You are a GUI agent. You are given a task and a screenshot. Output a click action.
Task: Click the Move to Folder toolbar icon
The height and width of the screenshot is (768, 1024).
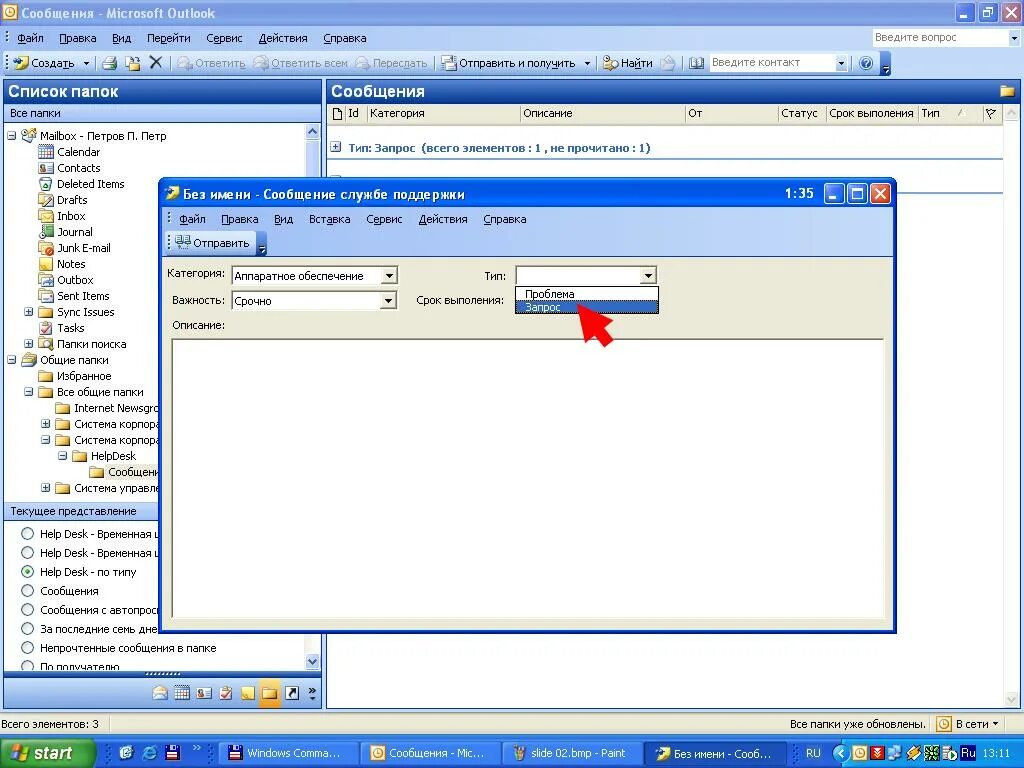click(133, 63)
